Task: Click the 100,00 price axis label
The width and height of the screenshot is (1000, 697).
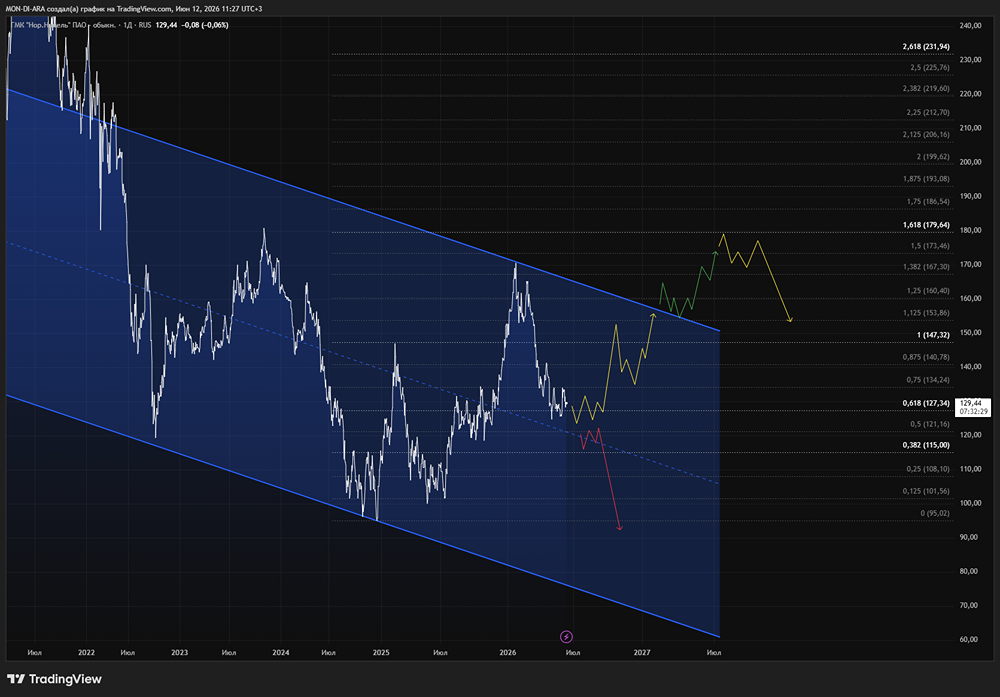Action: coord(970,503)
